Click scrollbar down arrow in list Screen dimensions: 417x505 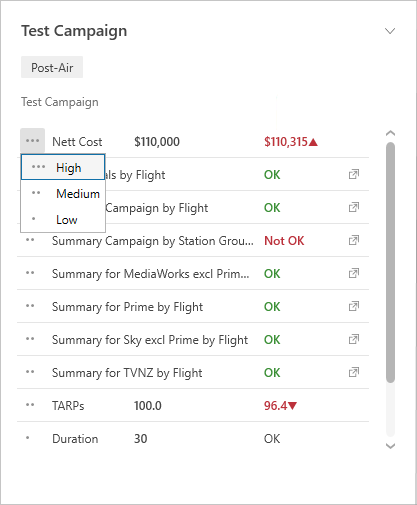[x=390, y=446]
